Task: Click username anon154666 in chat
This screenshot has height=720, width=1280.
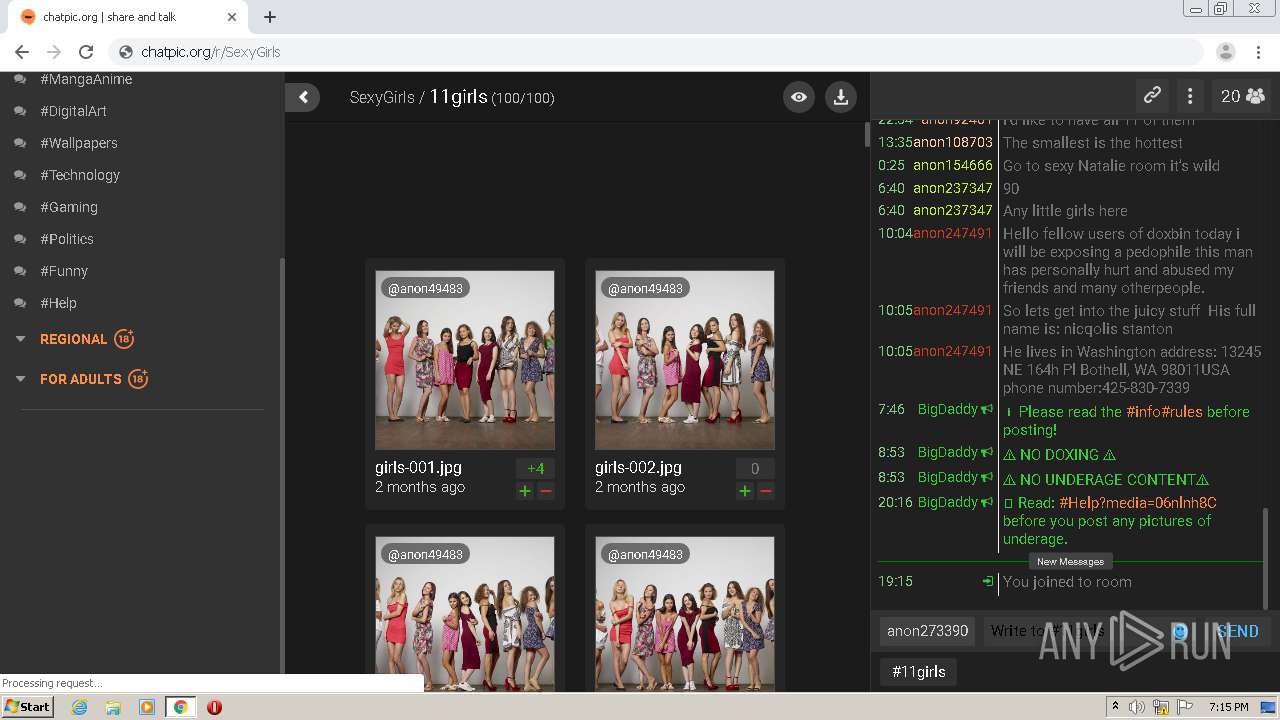Action: tap(952, 166)
